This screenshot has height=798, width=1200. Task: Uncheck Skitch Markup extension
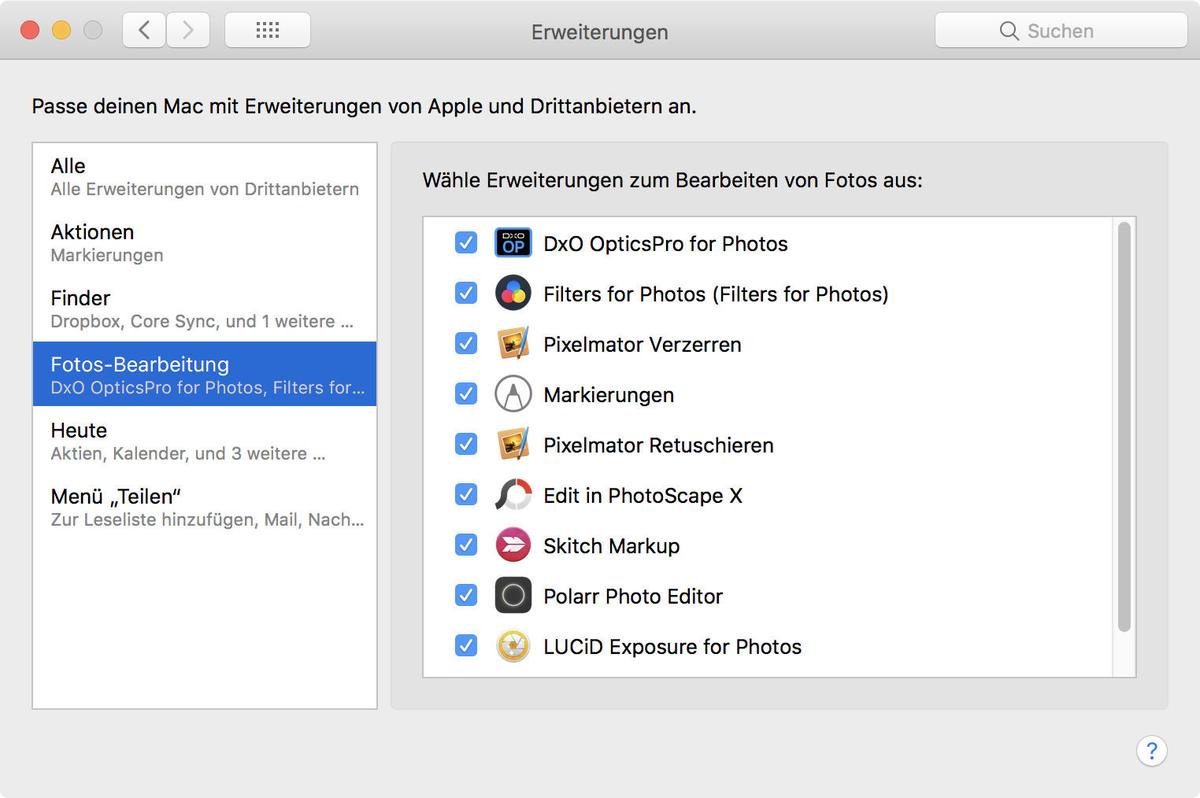click(466, 545)
